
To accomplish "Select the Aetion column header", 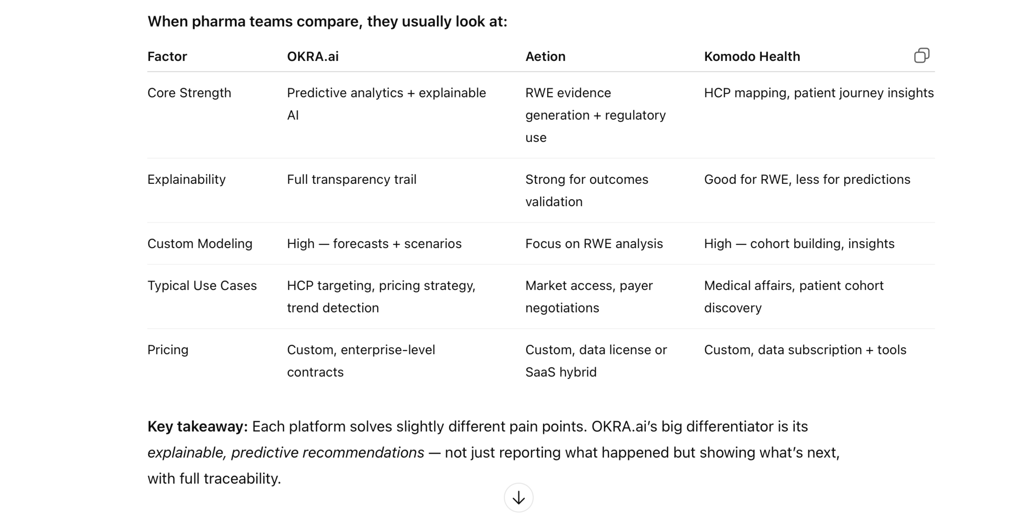I will point(545,56).
